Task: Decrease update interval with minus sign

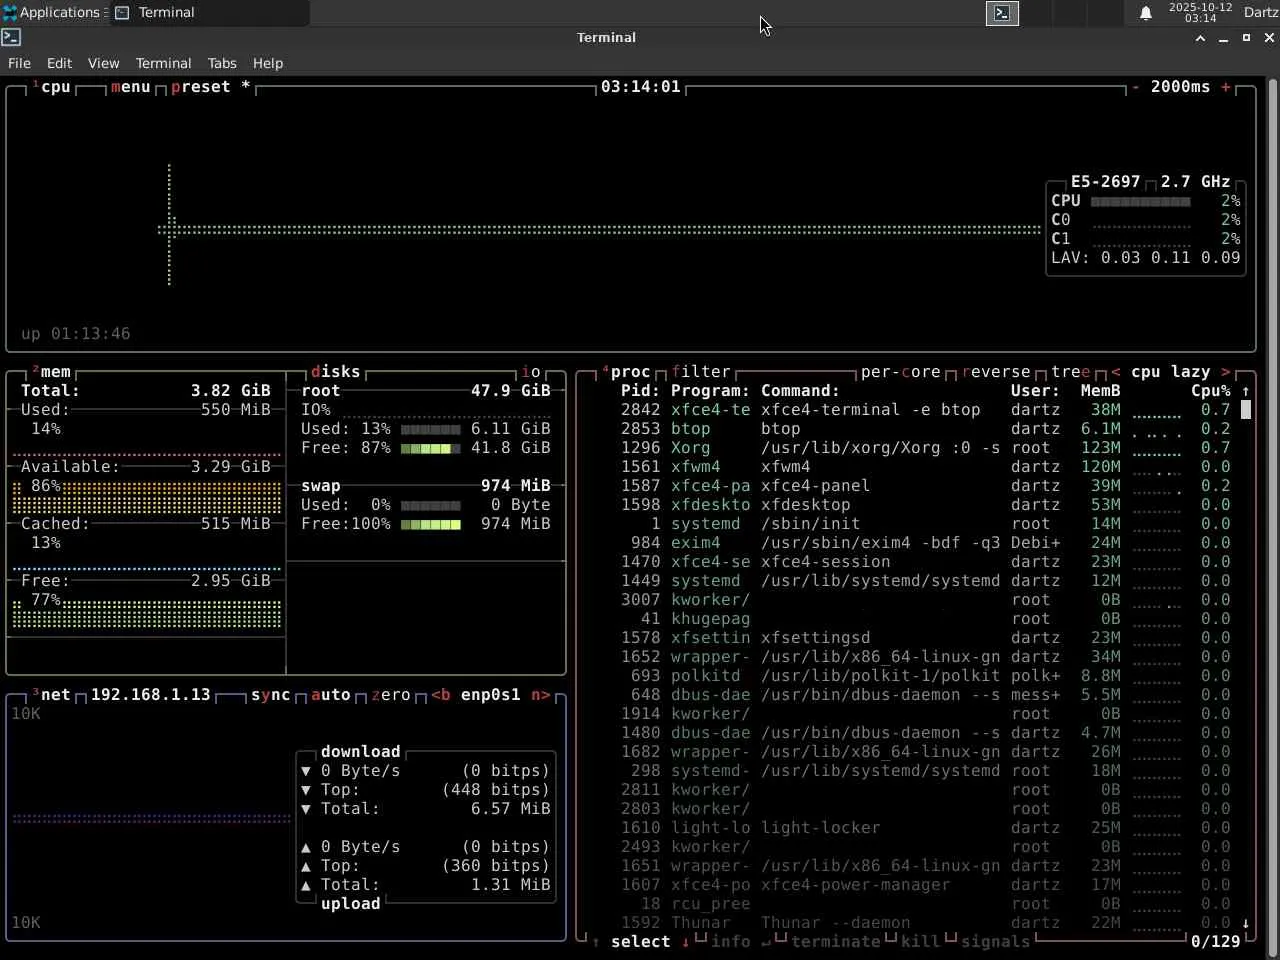Action: [1135, 87]
